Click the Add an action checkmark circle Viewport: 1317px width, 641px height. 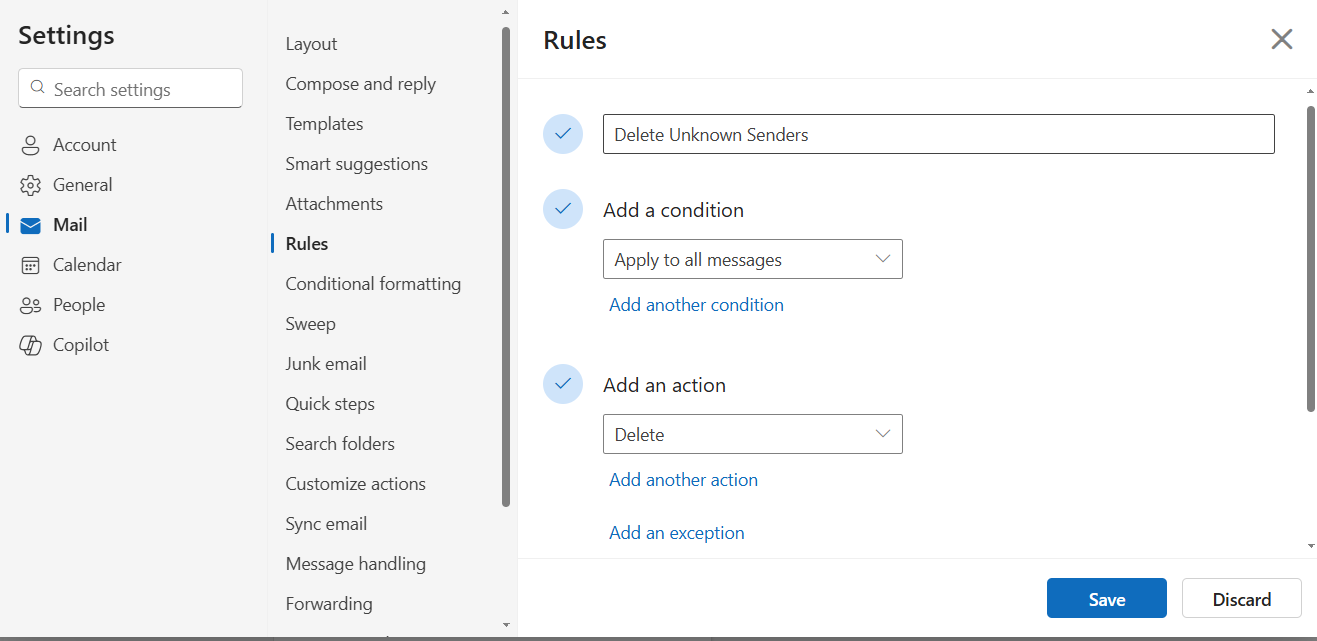click(x=563, y=384)
